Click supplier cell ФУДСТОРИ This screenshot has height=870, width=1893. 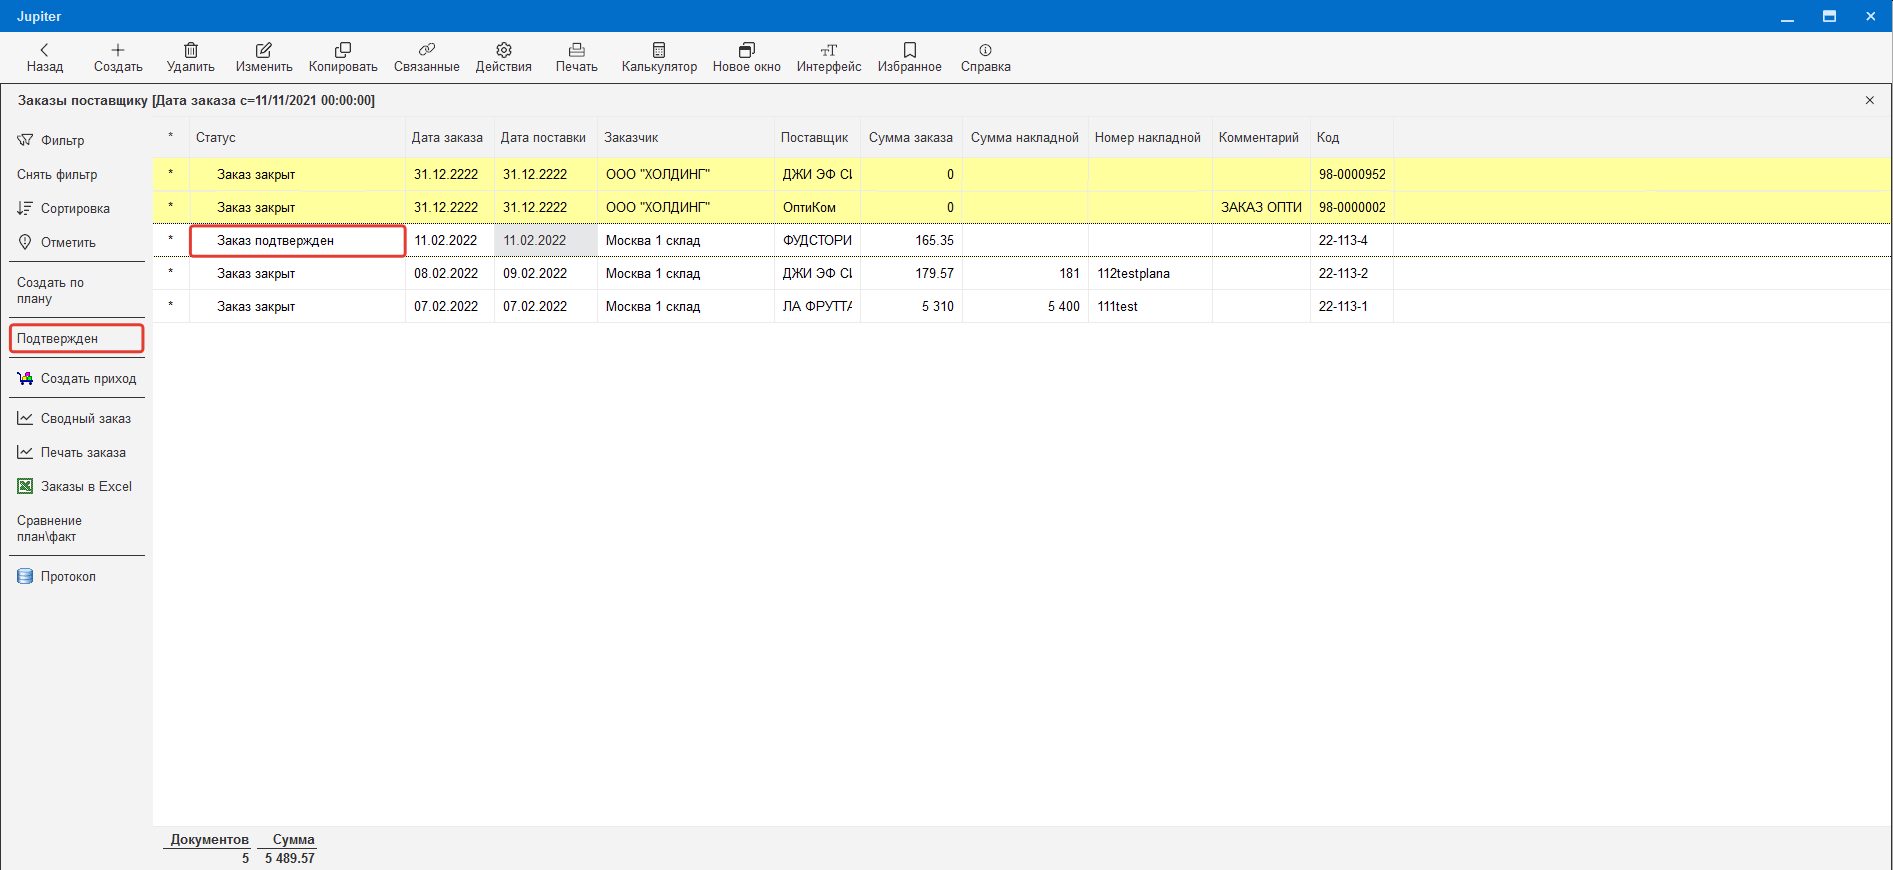(x=817, y=240)
